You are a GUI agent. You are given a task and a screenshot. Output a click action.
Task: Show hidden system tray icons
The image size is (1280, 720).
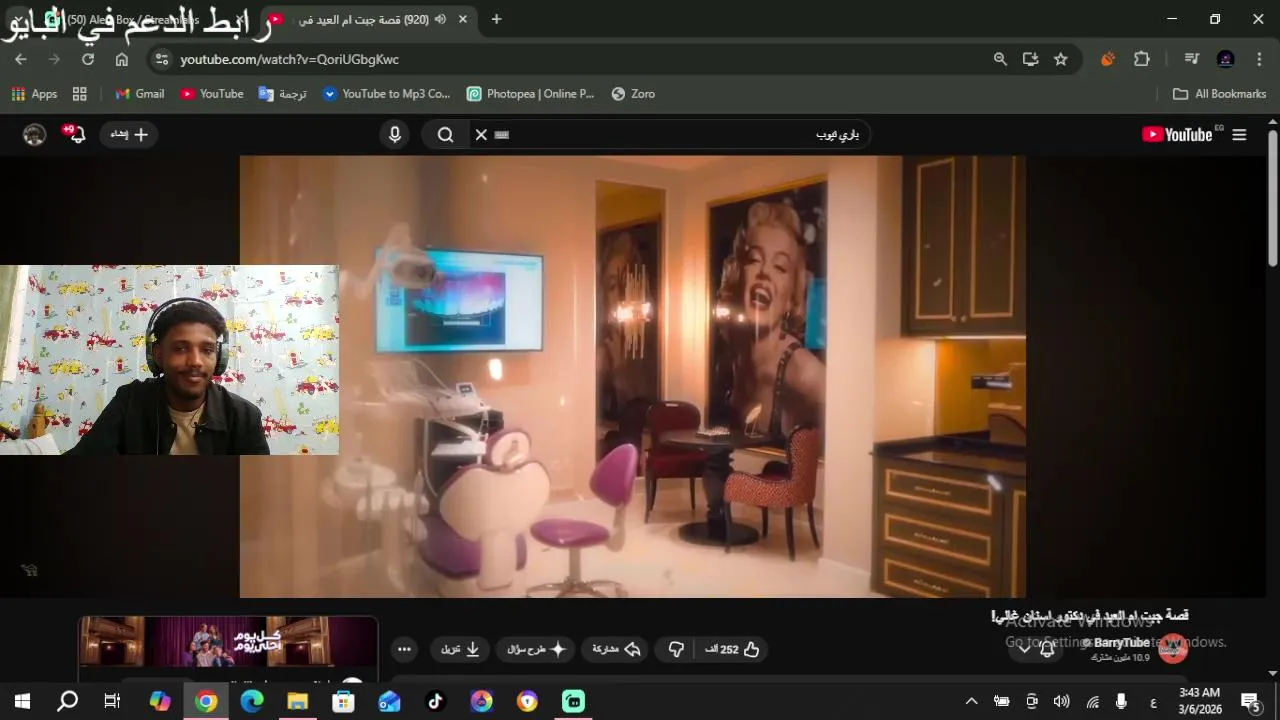click(x=971, y=701)
